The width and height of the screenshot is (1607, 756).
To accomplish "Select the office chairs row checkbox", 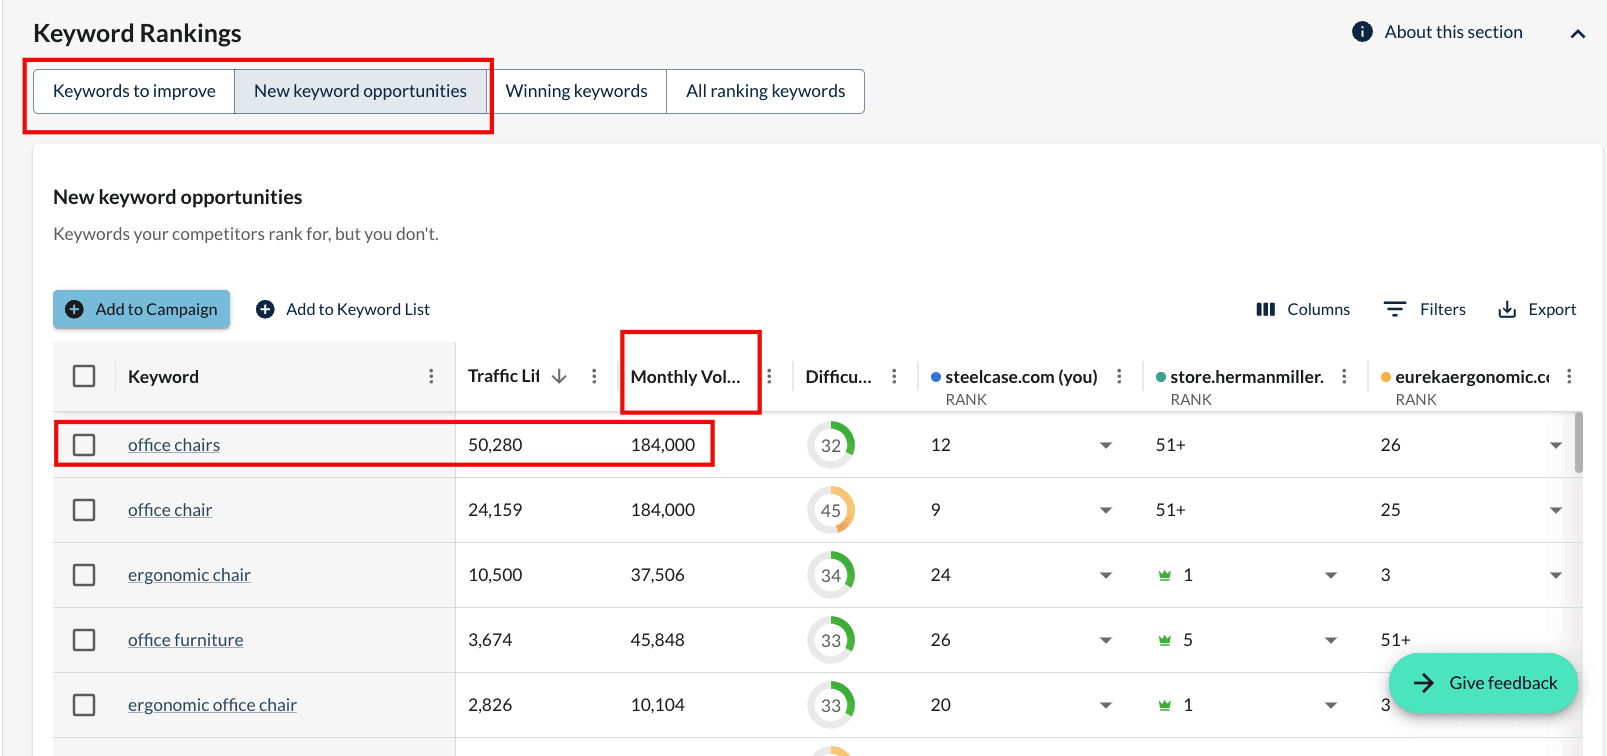I will 84,445.
